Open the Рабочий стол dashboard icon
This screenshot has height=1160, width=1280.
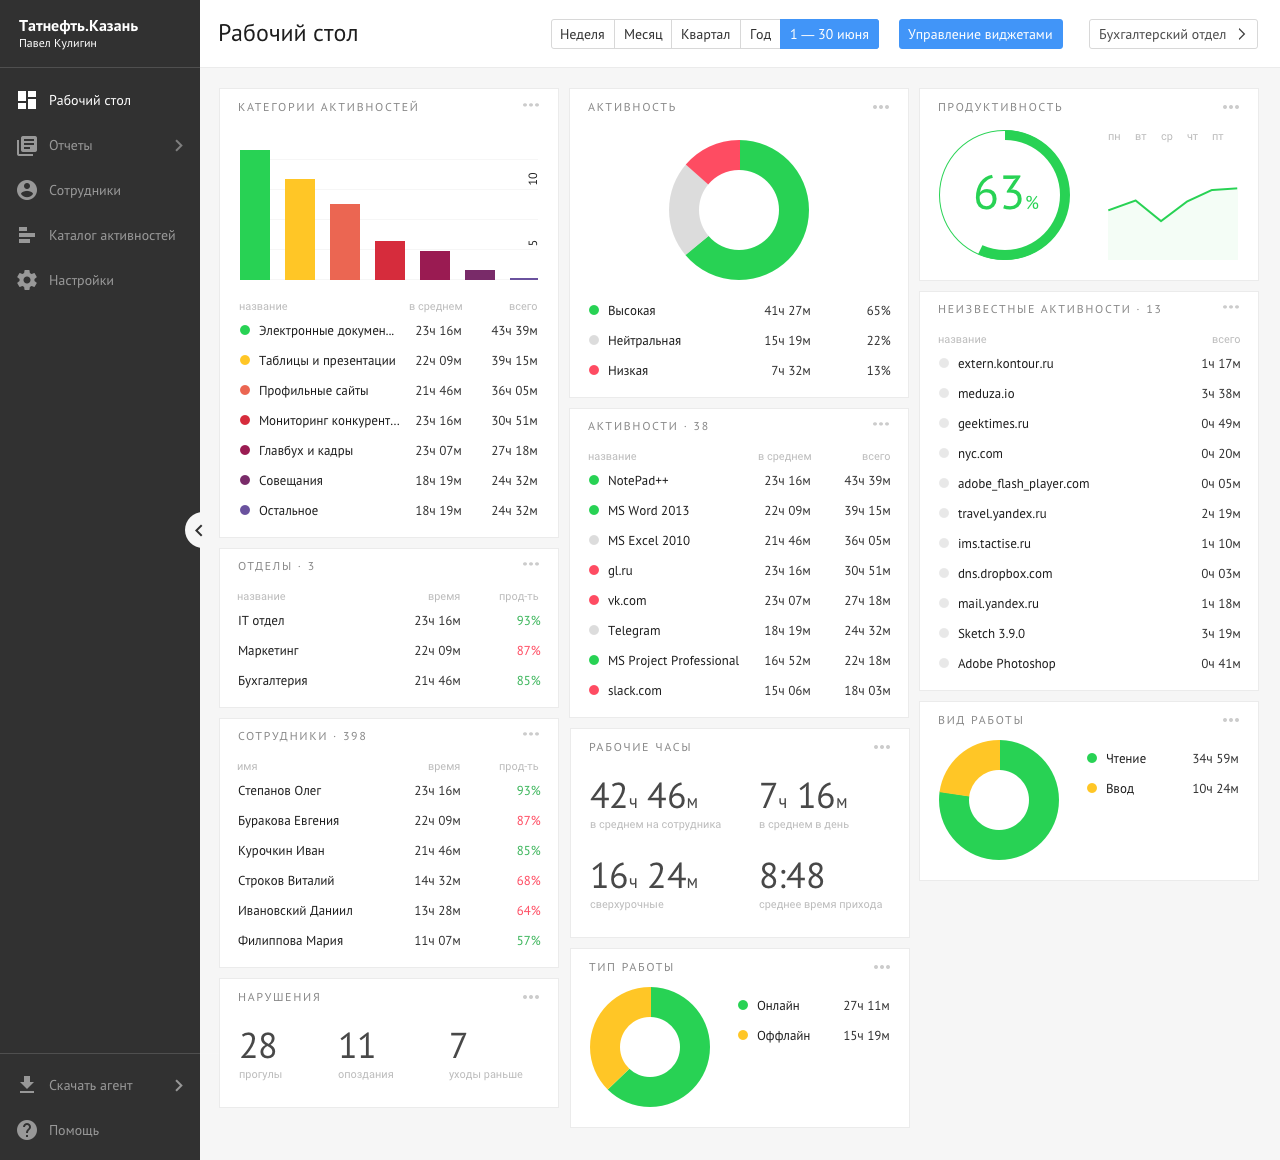tap(27, 100)
